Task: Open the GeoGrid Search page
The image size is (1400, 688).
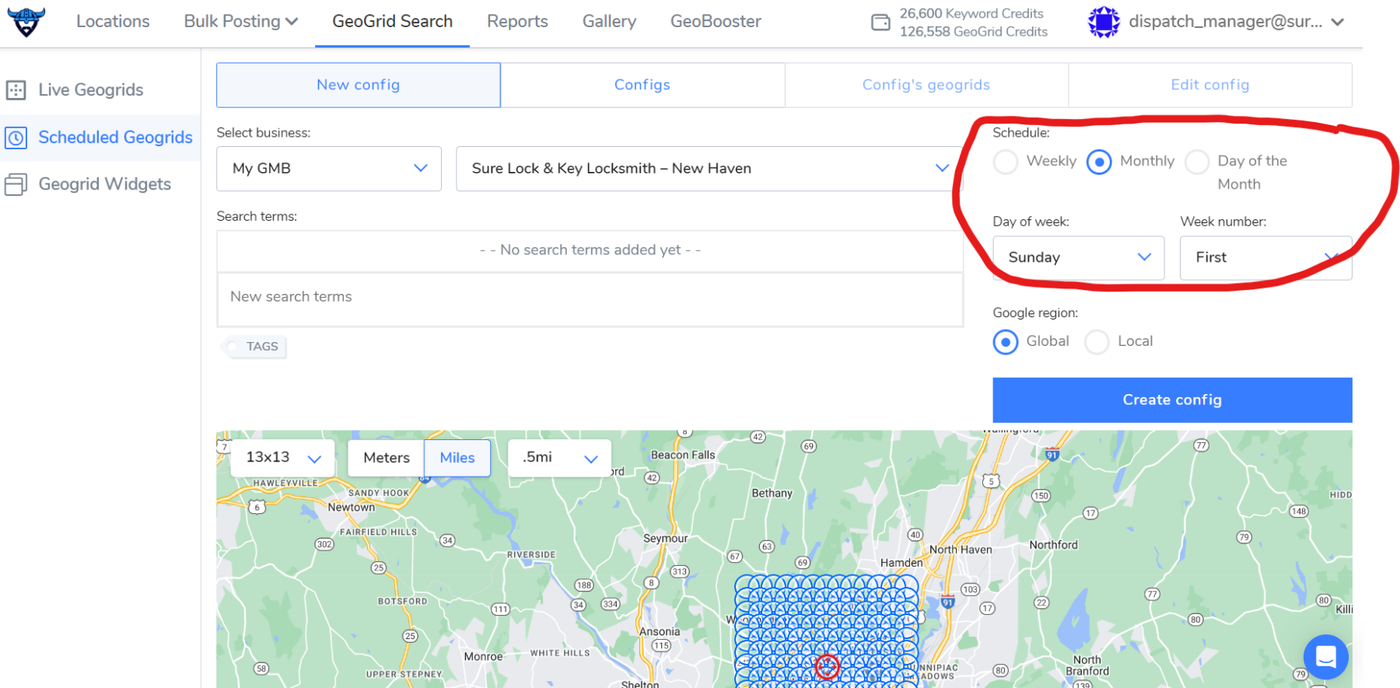Action: 392,22
